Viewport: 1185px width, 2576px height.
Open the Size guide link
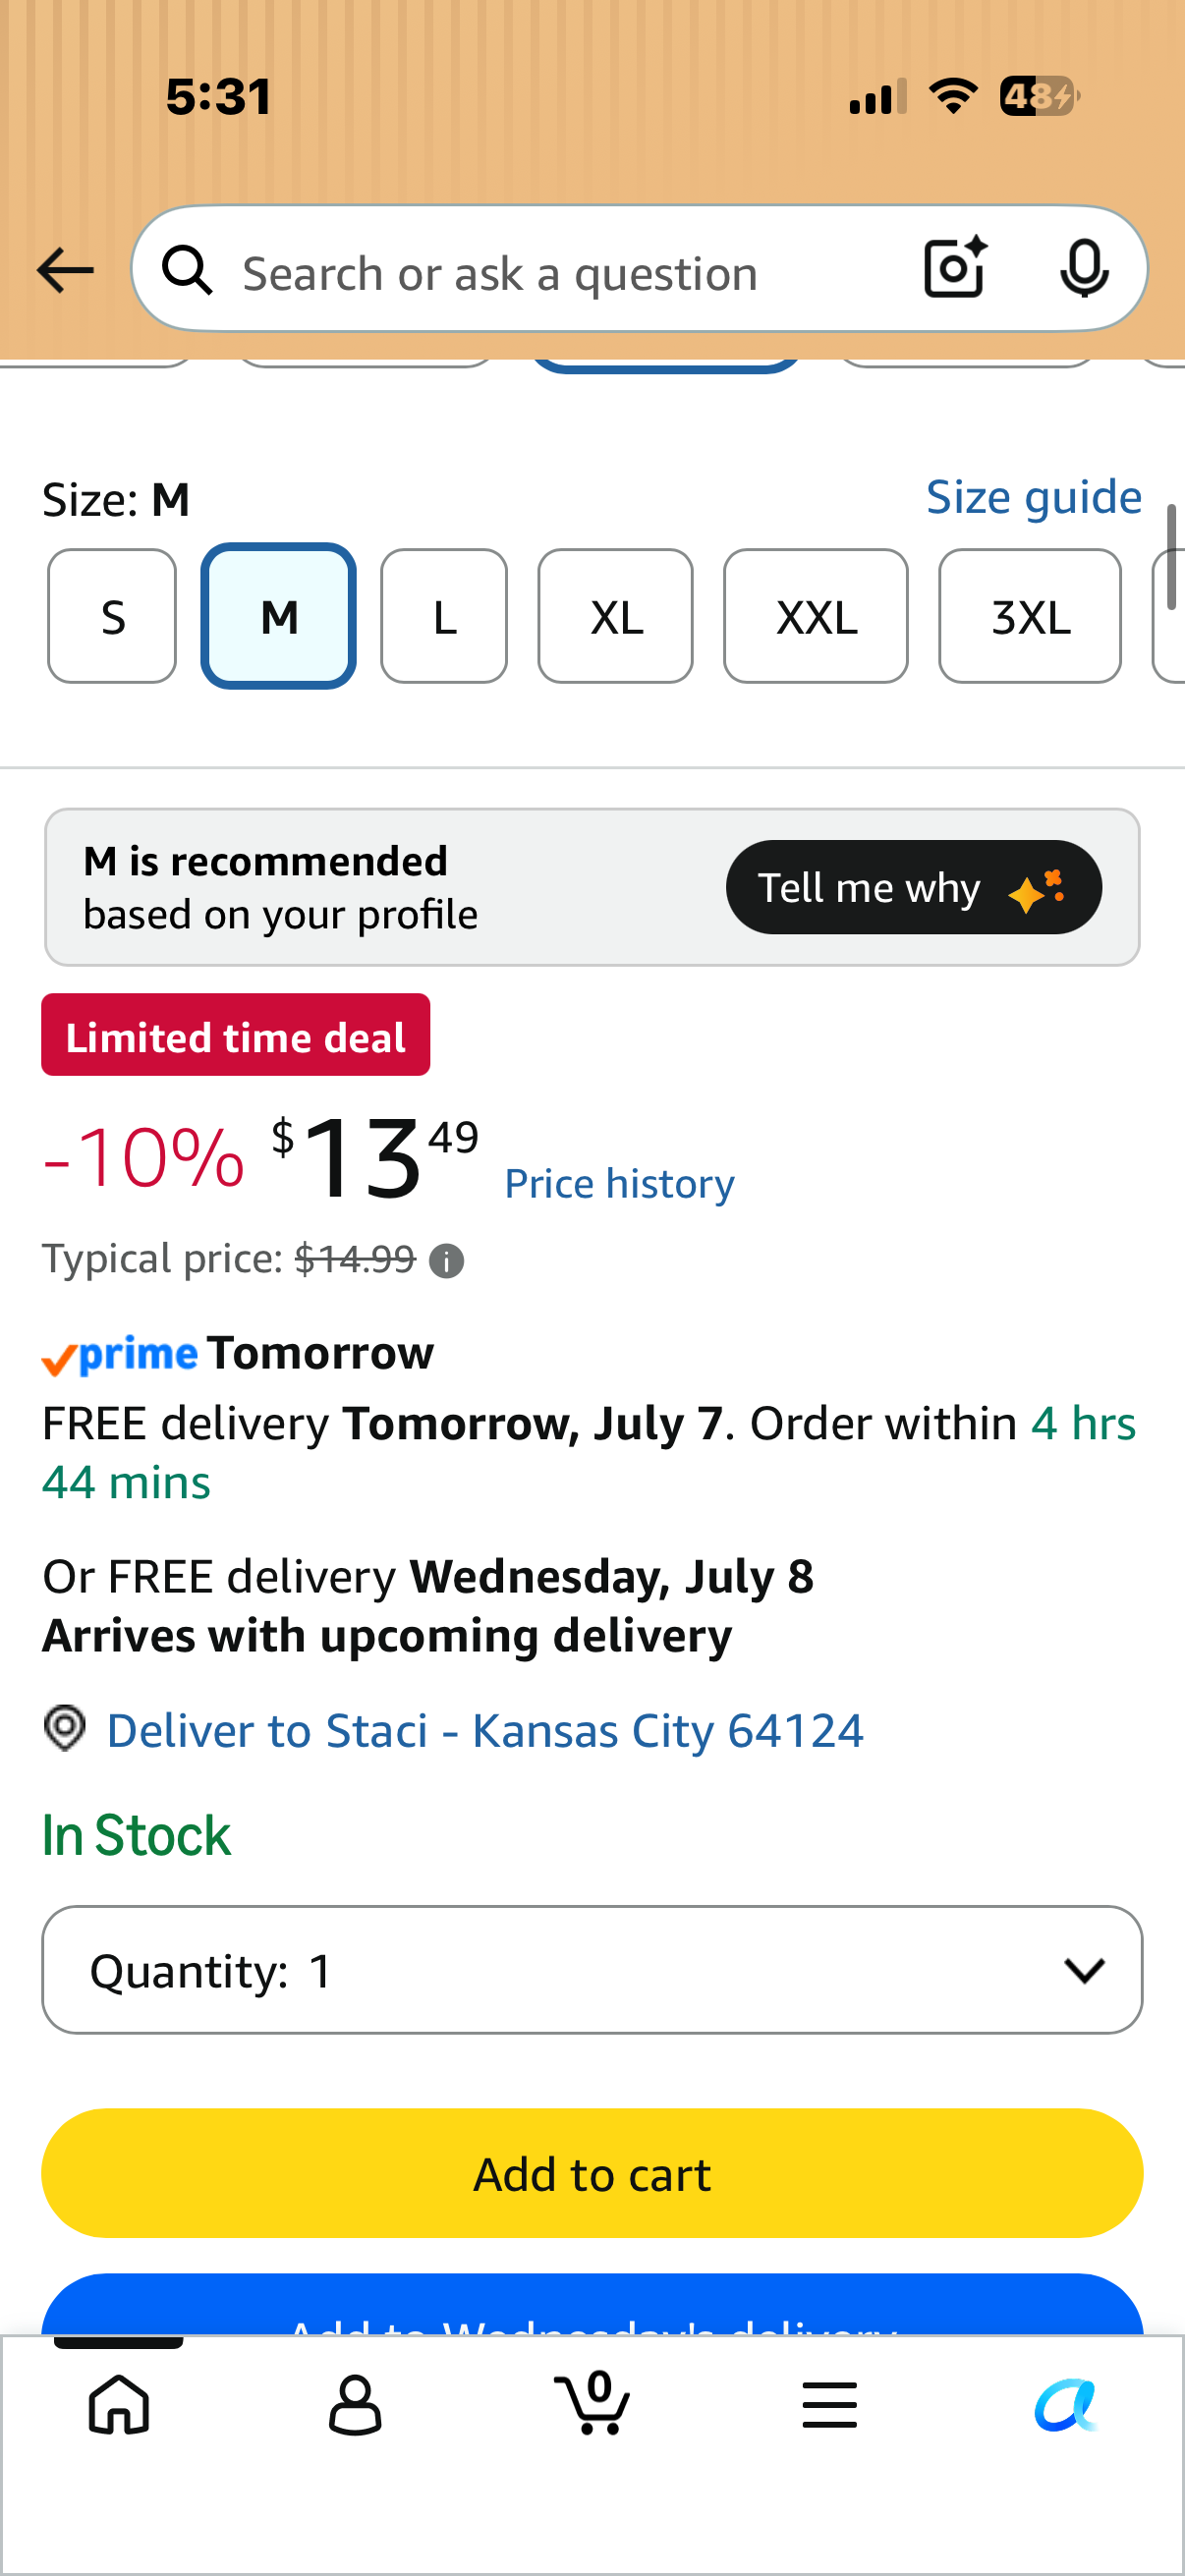1034,497
